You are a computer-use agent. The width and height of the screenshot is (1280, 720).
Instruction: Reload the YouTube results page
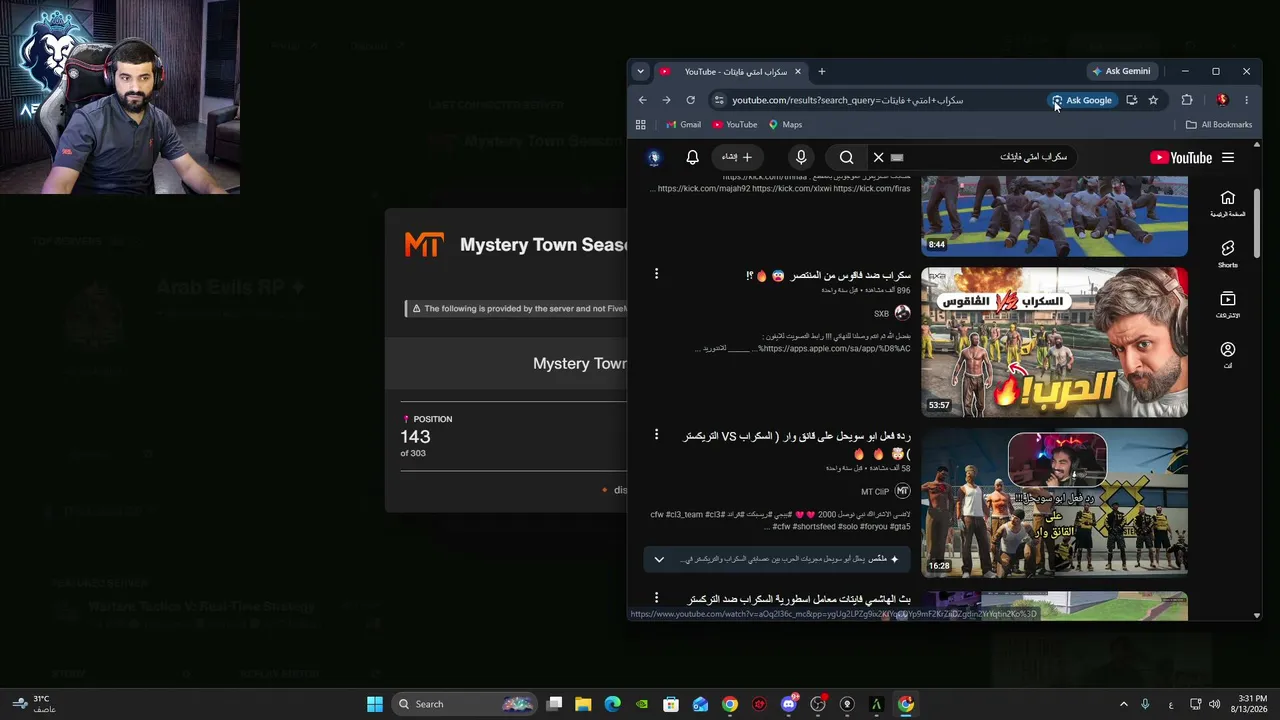690,100
